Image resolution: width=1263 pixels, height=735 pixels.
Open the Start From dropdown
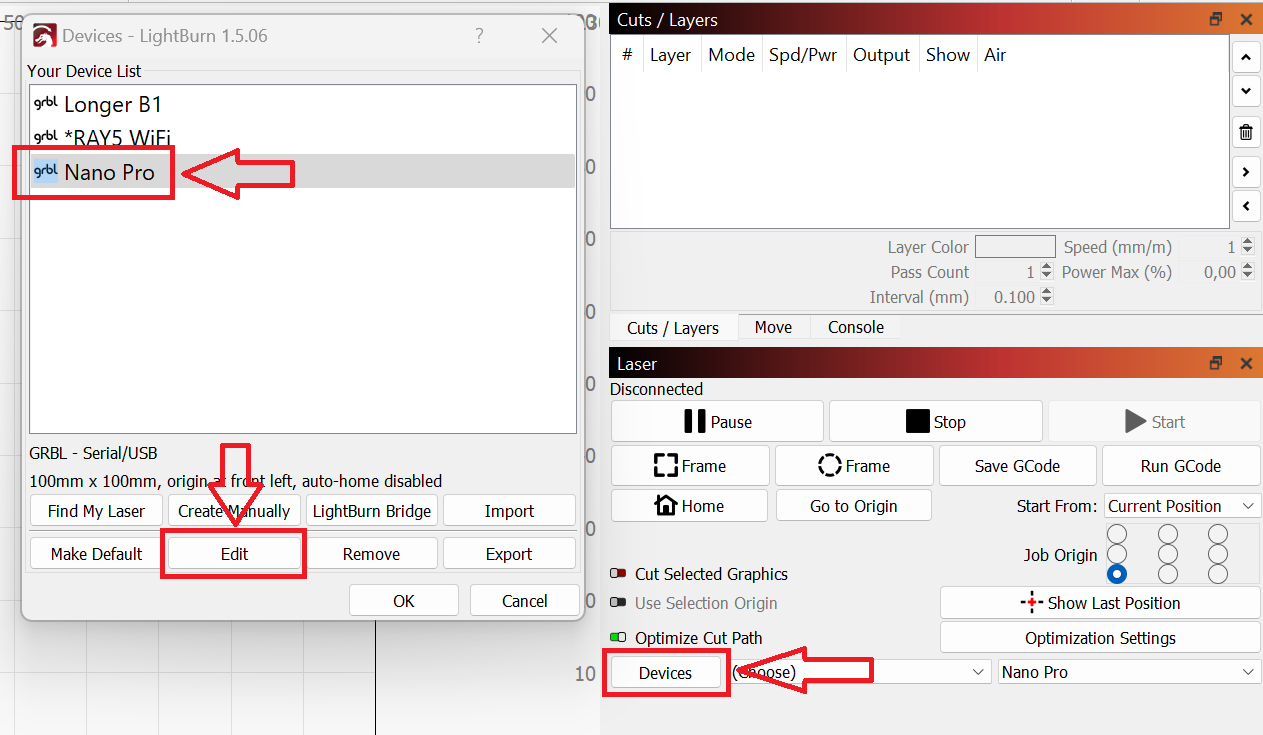pyautogui.click(x=1182, y=506)
